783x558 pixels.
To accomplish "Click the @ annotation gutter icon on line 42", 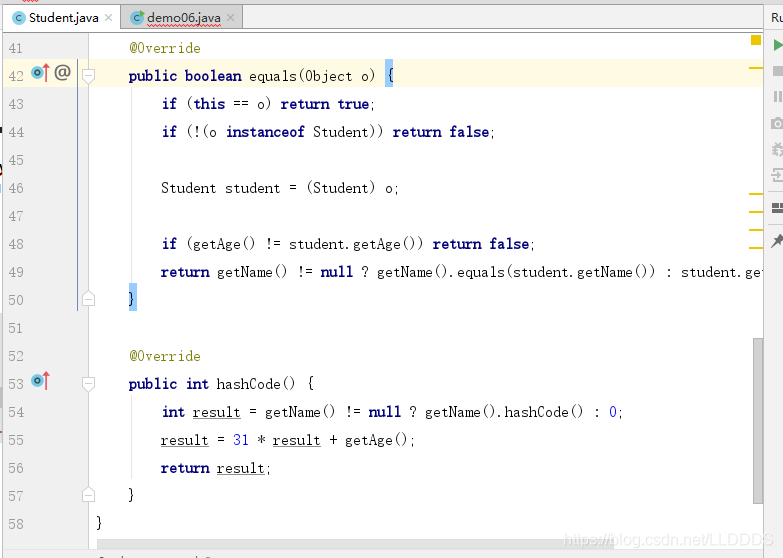I will pyautogui.click(x=62, y=73).
